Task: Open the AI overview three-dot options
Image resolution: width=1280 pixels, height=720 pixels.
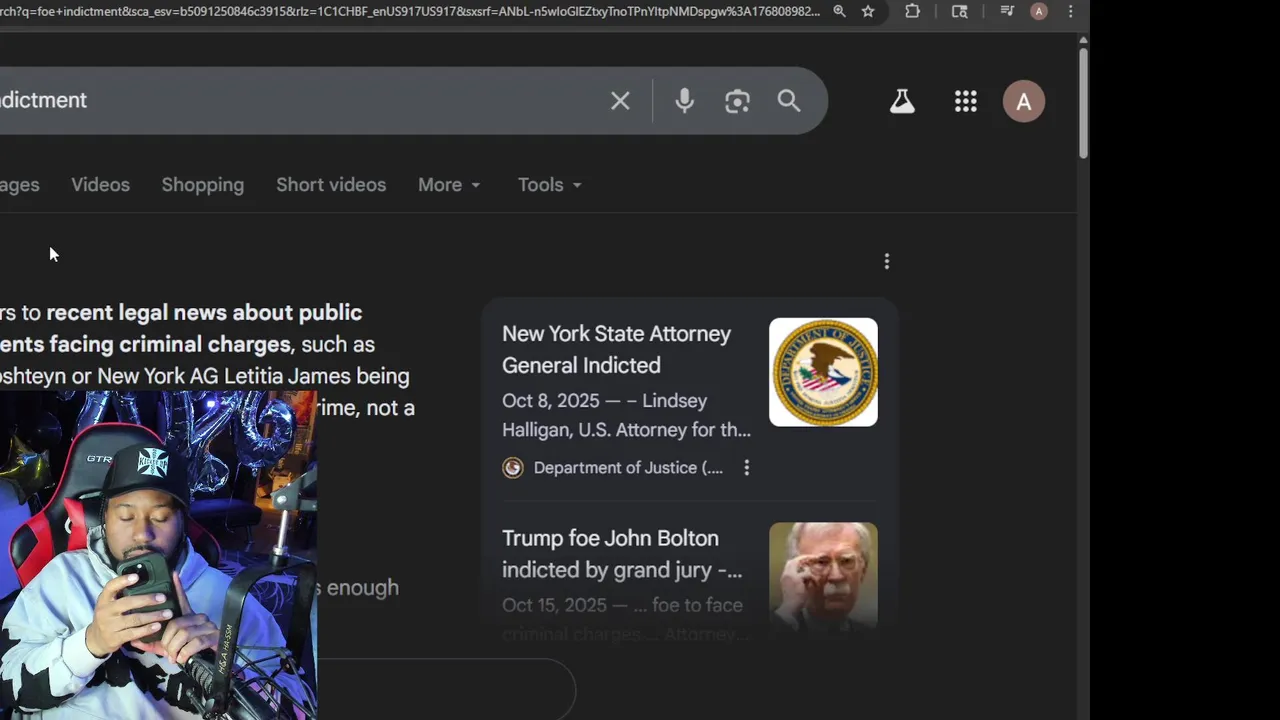Action: pyautogui.click(x=886, y=261)
